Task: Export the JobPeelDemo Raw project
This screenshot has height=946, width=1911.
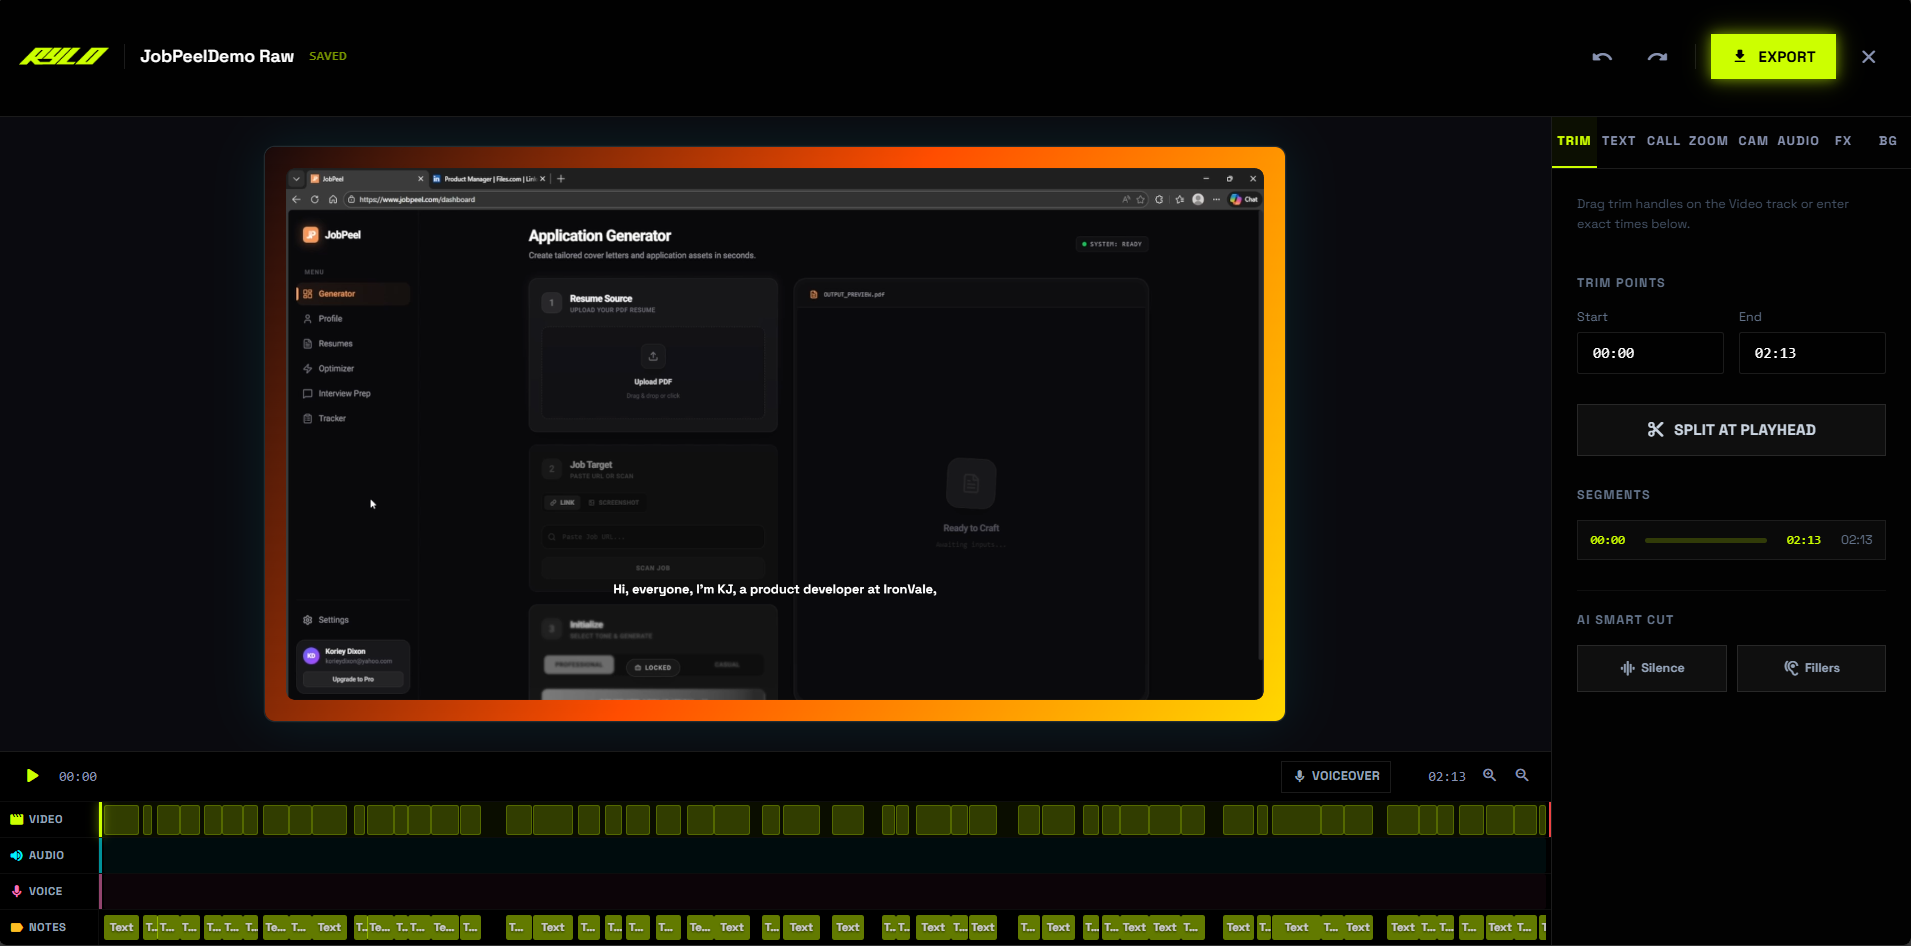Action: point(1772,57)
